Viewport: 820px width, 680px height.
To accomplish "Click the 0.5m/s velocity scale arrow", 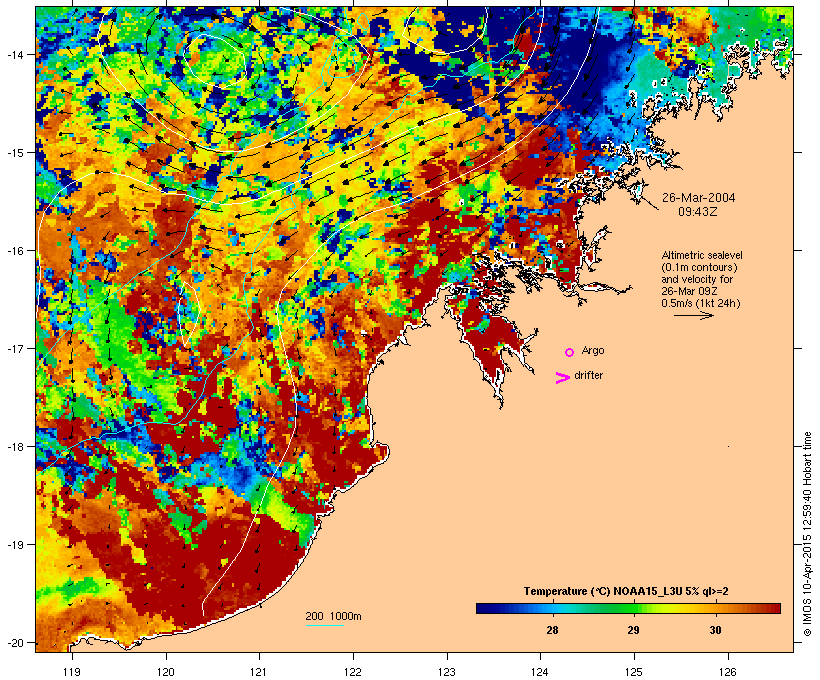I will pos(693,315).
